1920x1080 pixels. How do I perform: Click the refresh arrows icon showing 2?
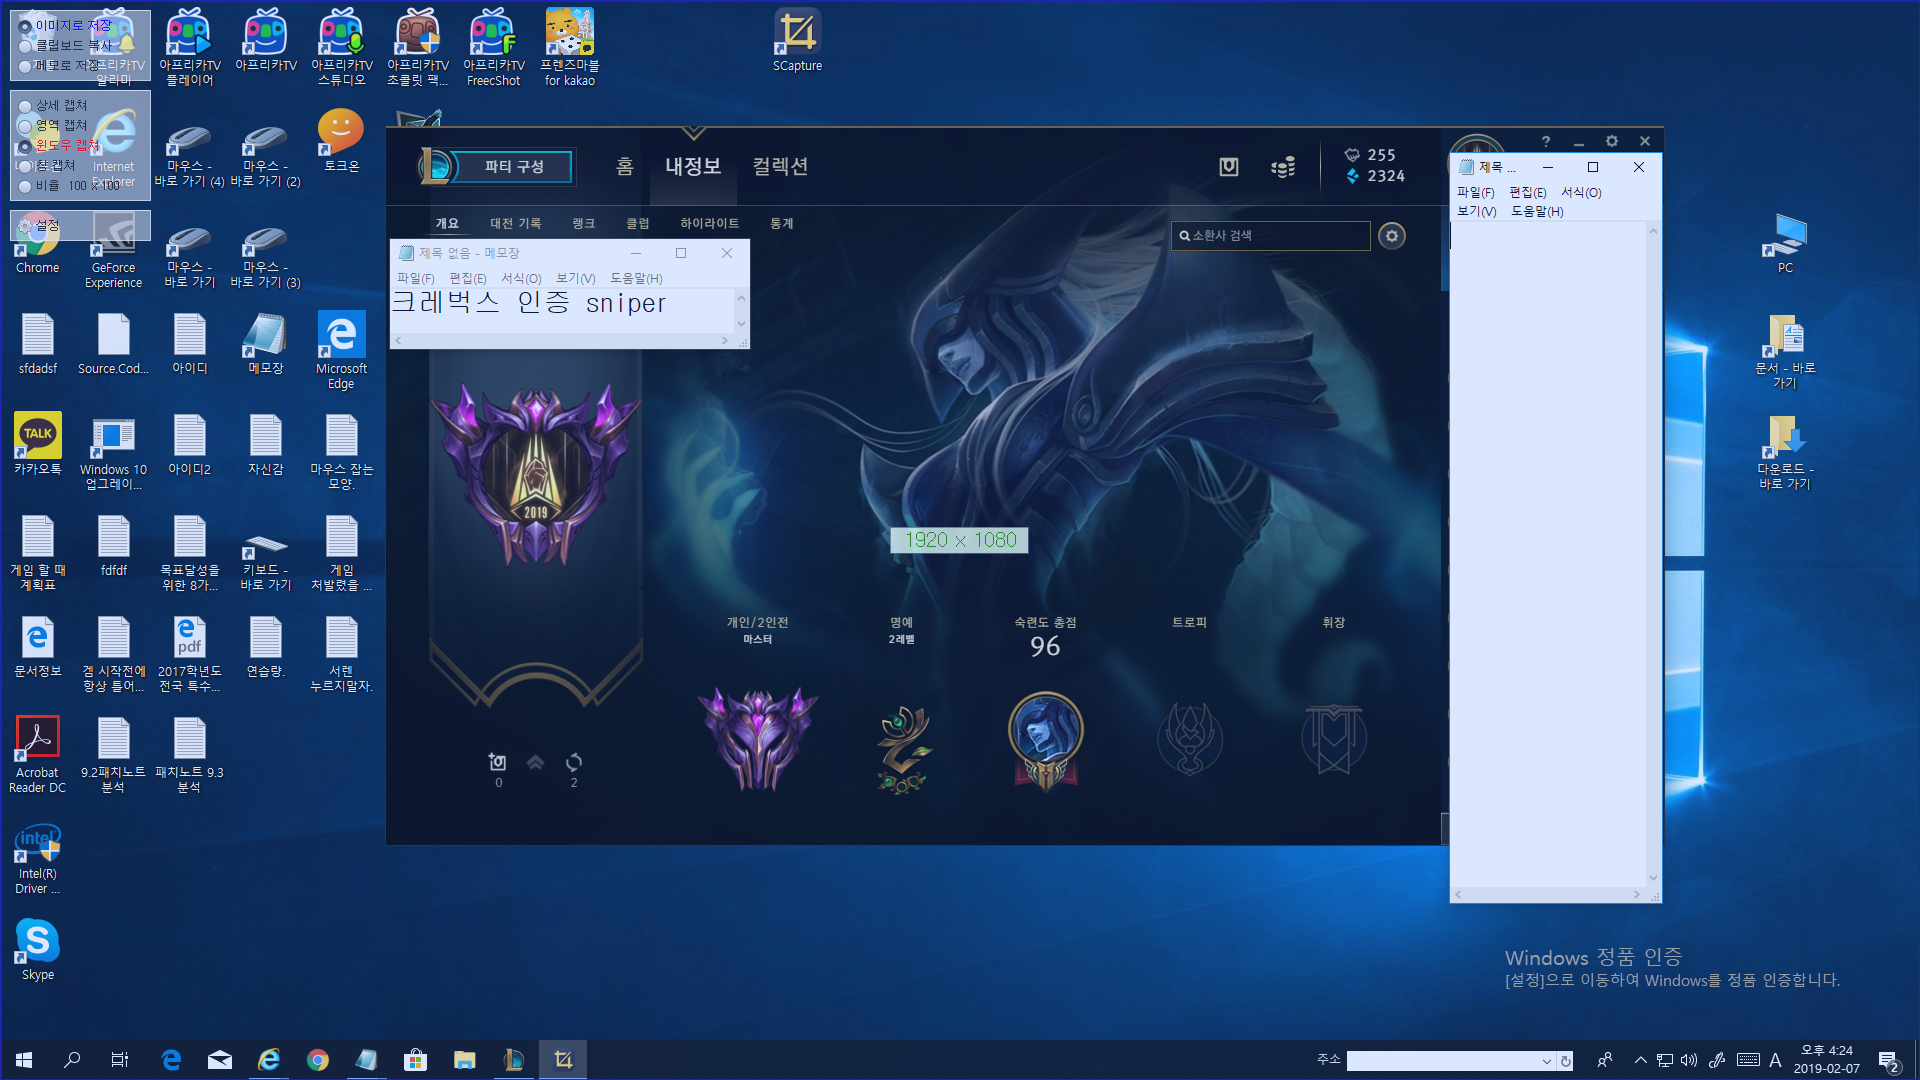(574, 762)
